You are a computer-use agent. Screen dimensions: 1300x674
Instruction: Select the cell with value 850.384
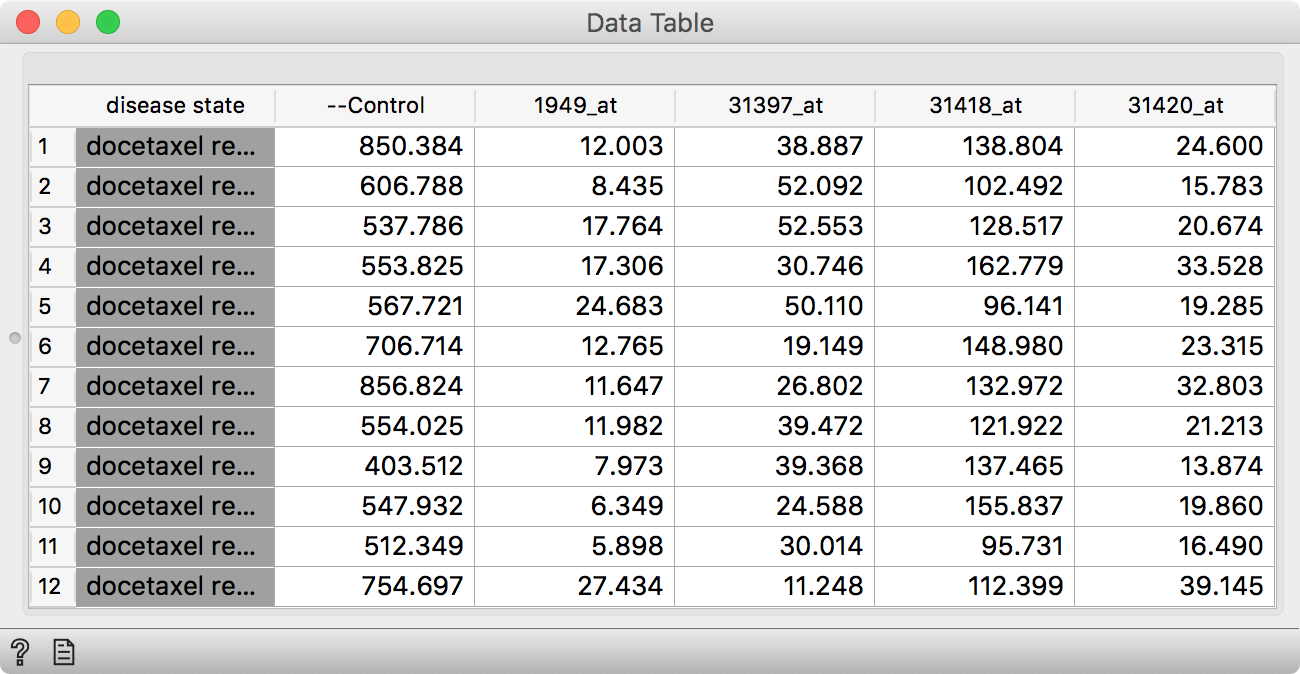click(x=375, y=146)
